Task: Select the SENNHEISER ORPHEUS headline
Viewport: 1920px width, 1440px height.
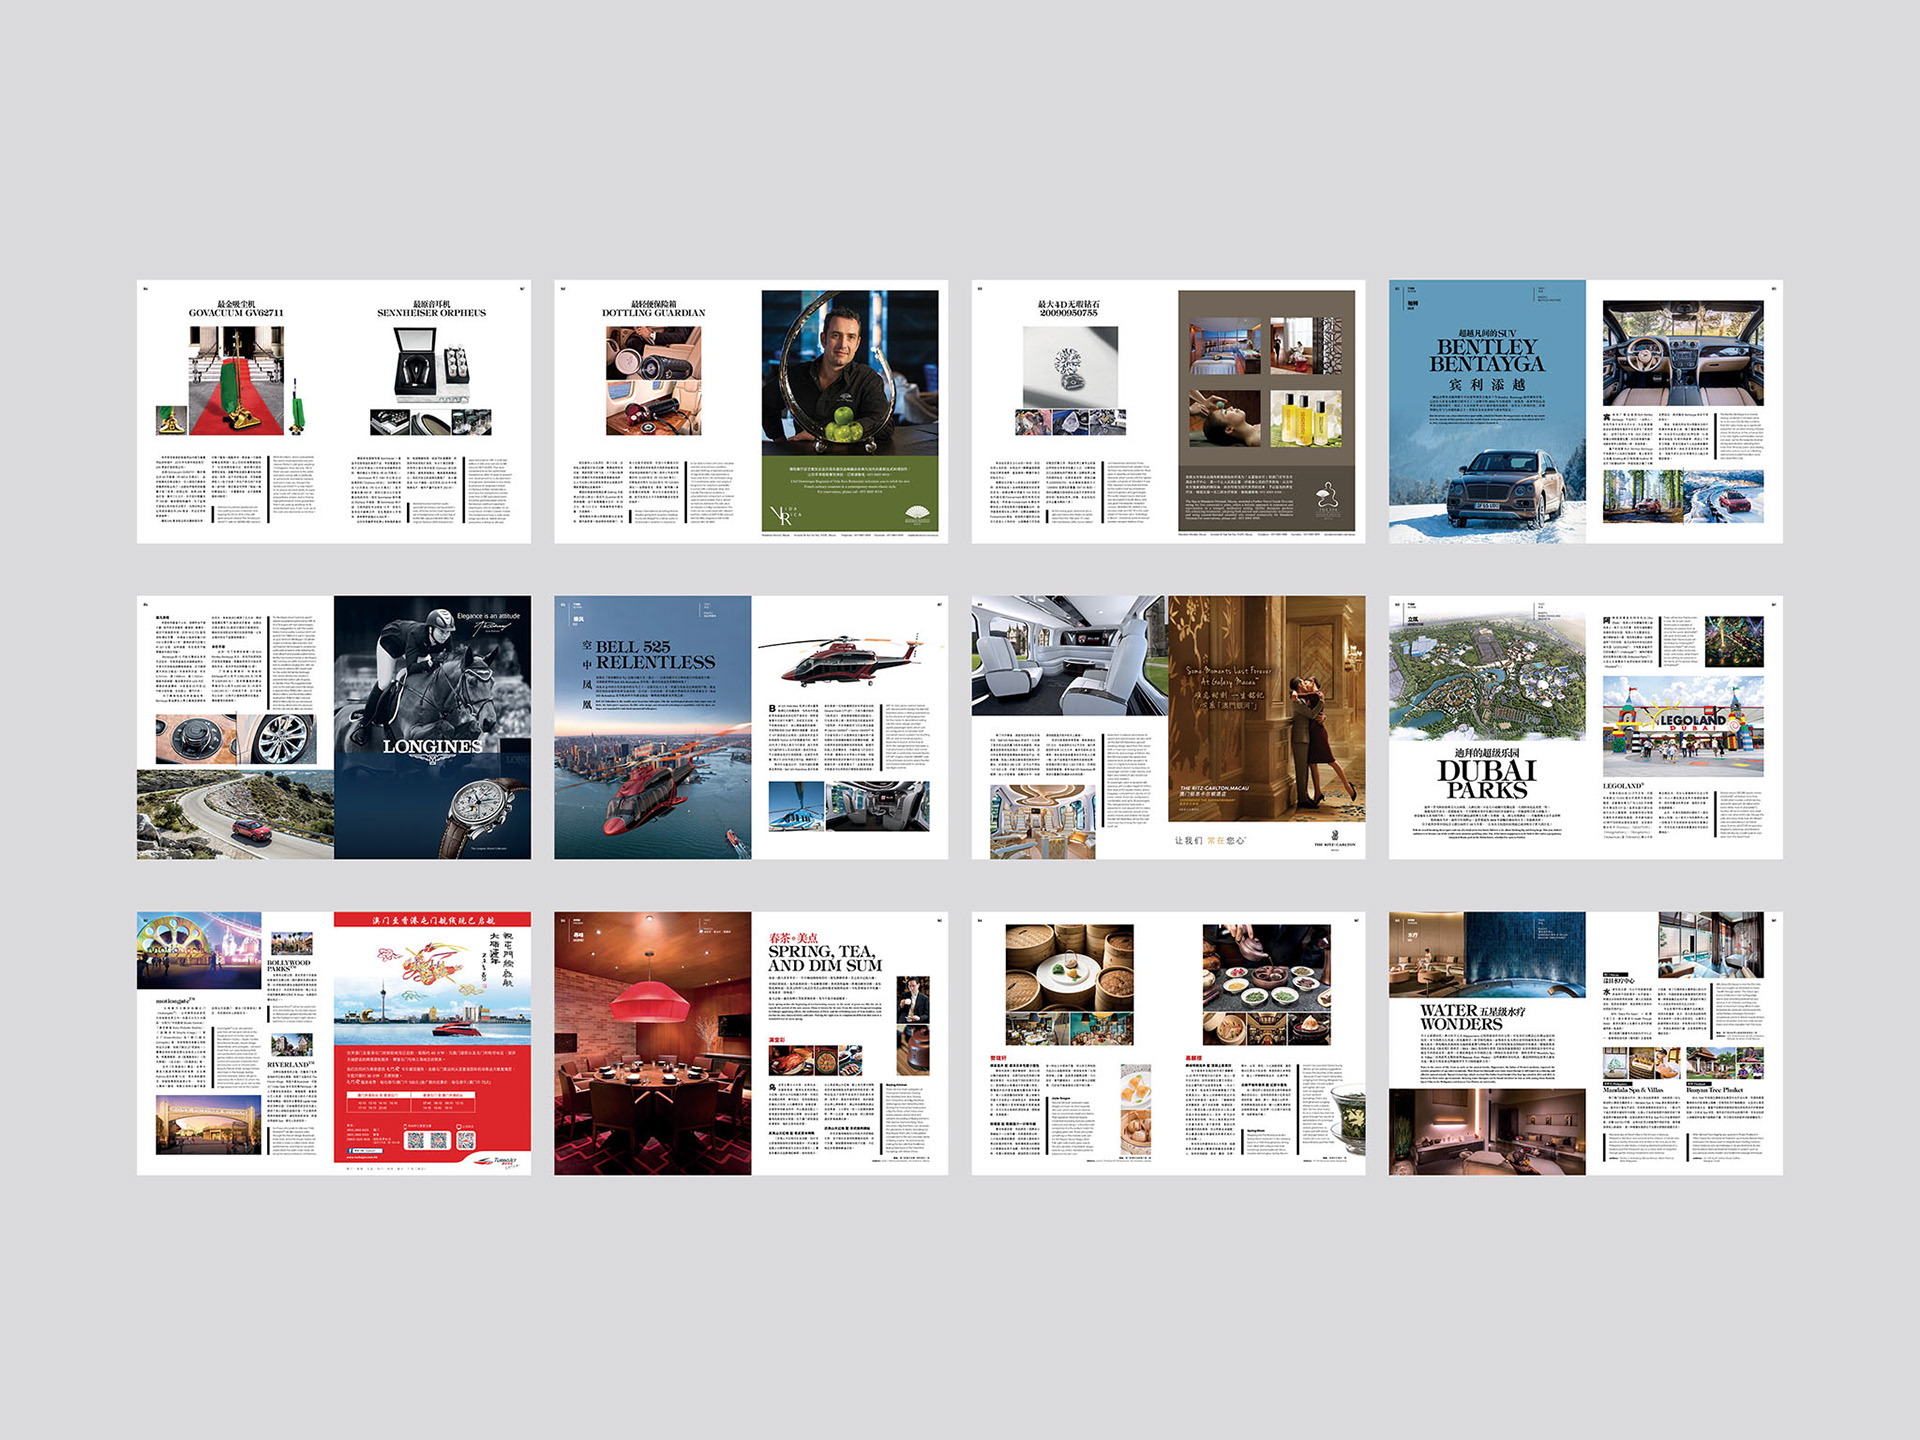Action: click(431, 313)
